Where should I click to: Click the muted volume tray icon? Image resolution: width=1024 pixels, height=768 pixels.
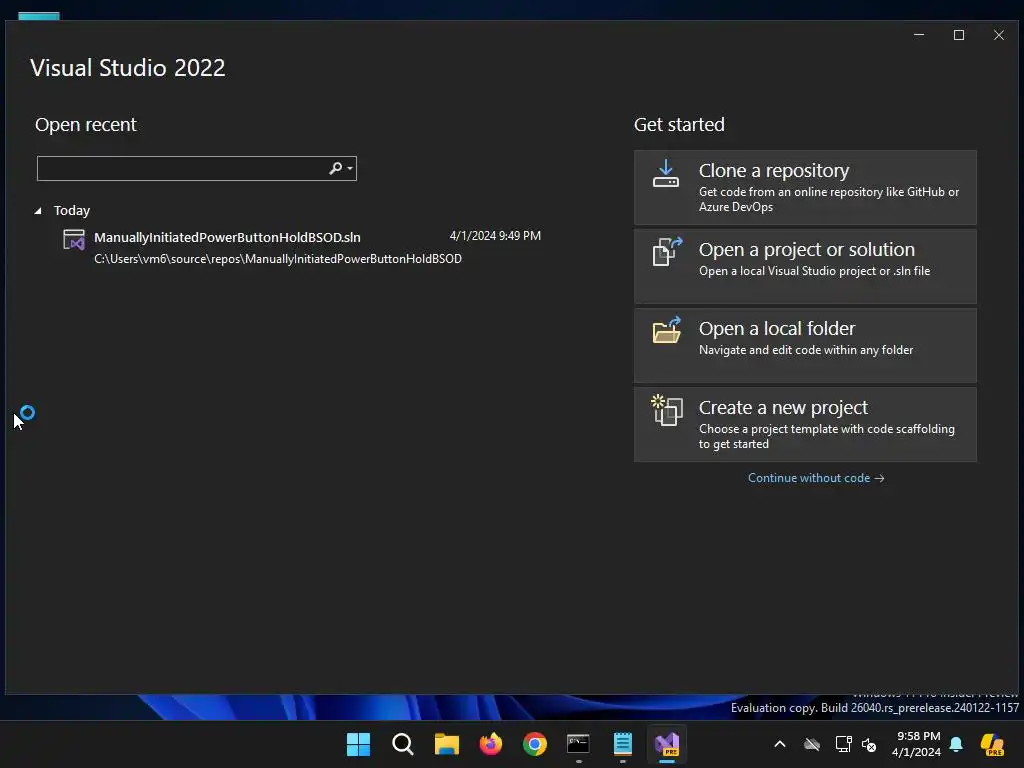pyautogui.click(x=869, y=744)
